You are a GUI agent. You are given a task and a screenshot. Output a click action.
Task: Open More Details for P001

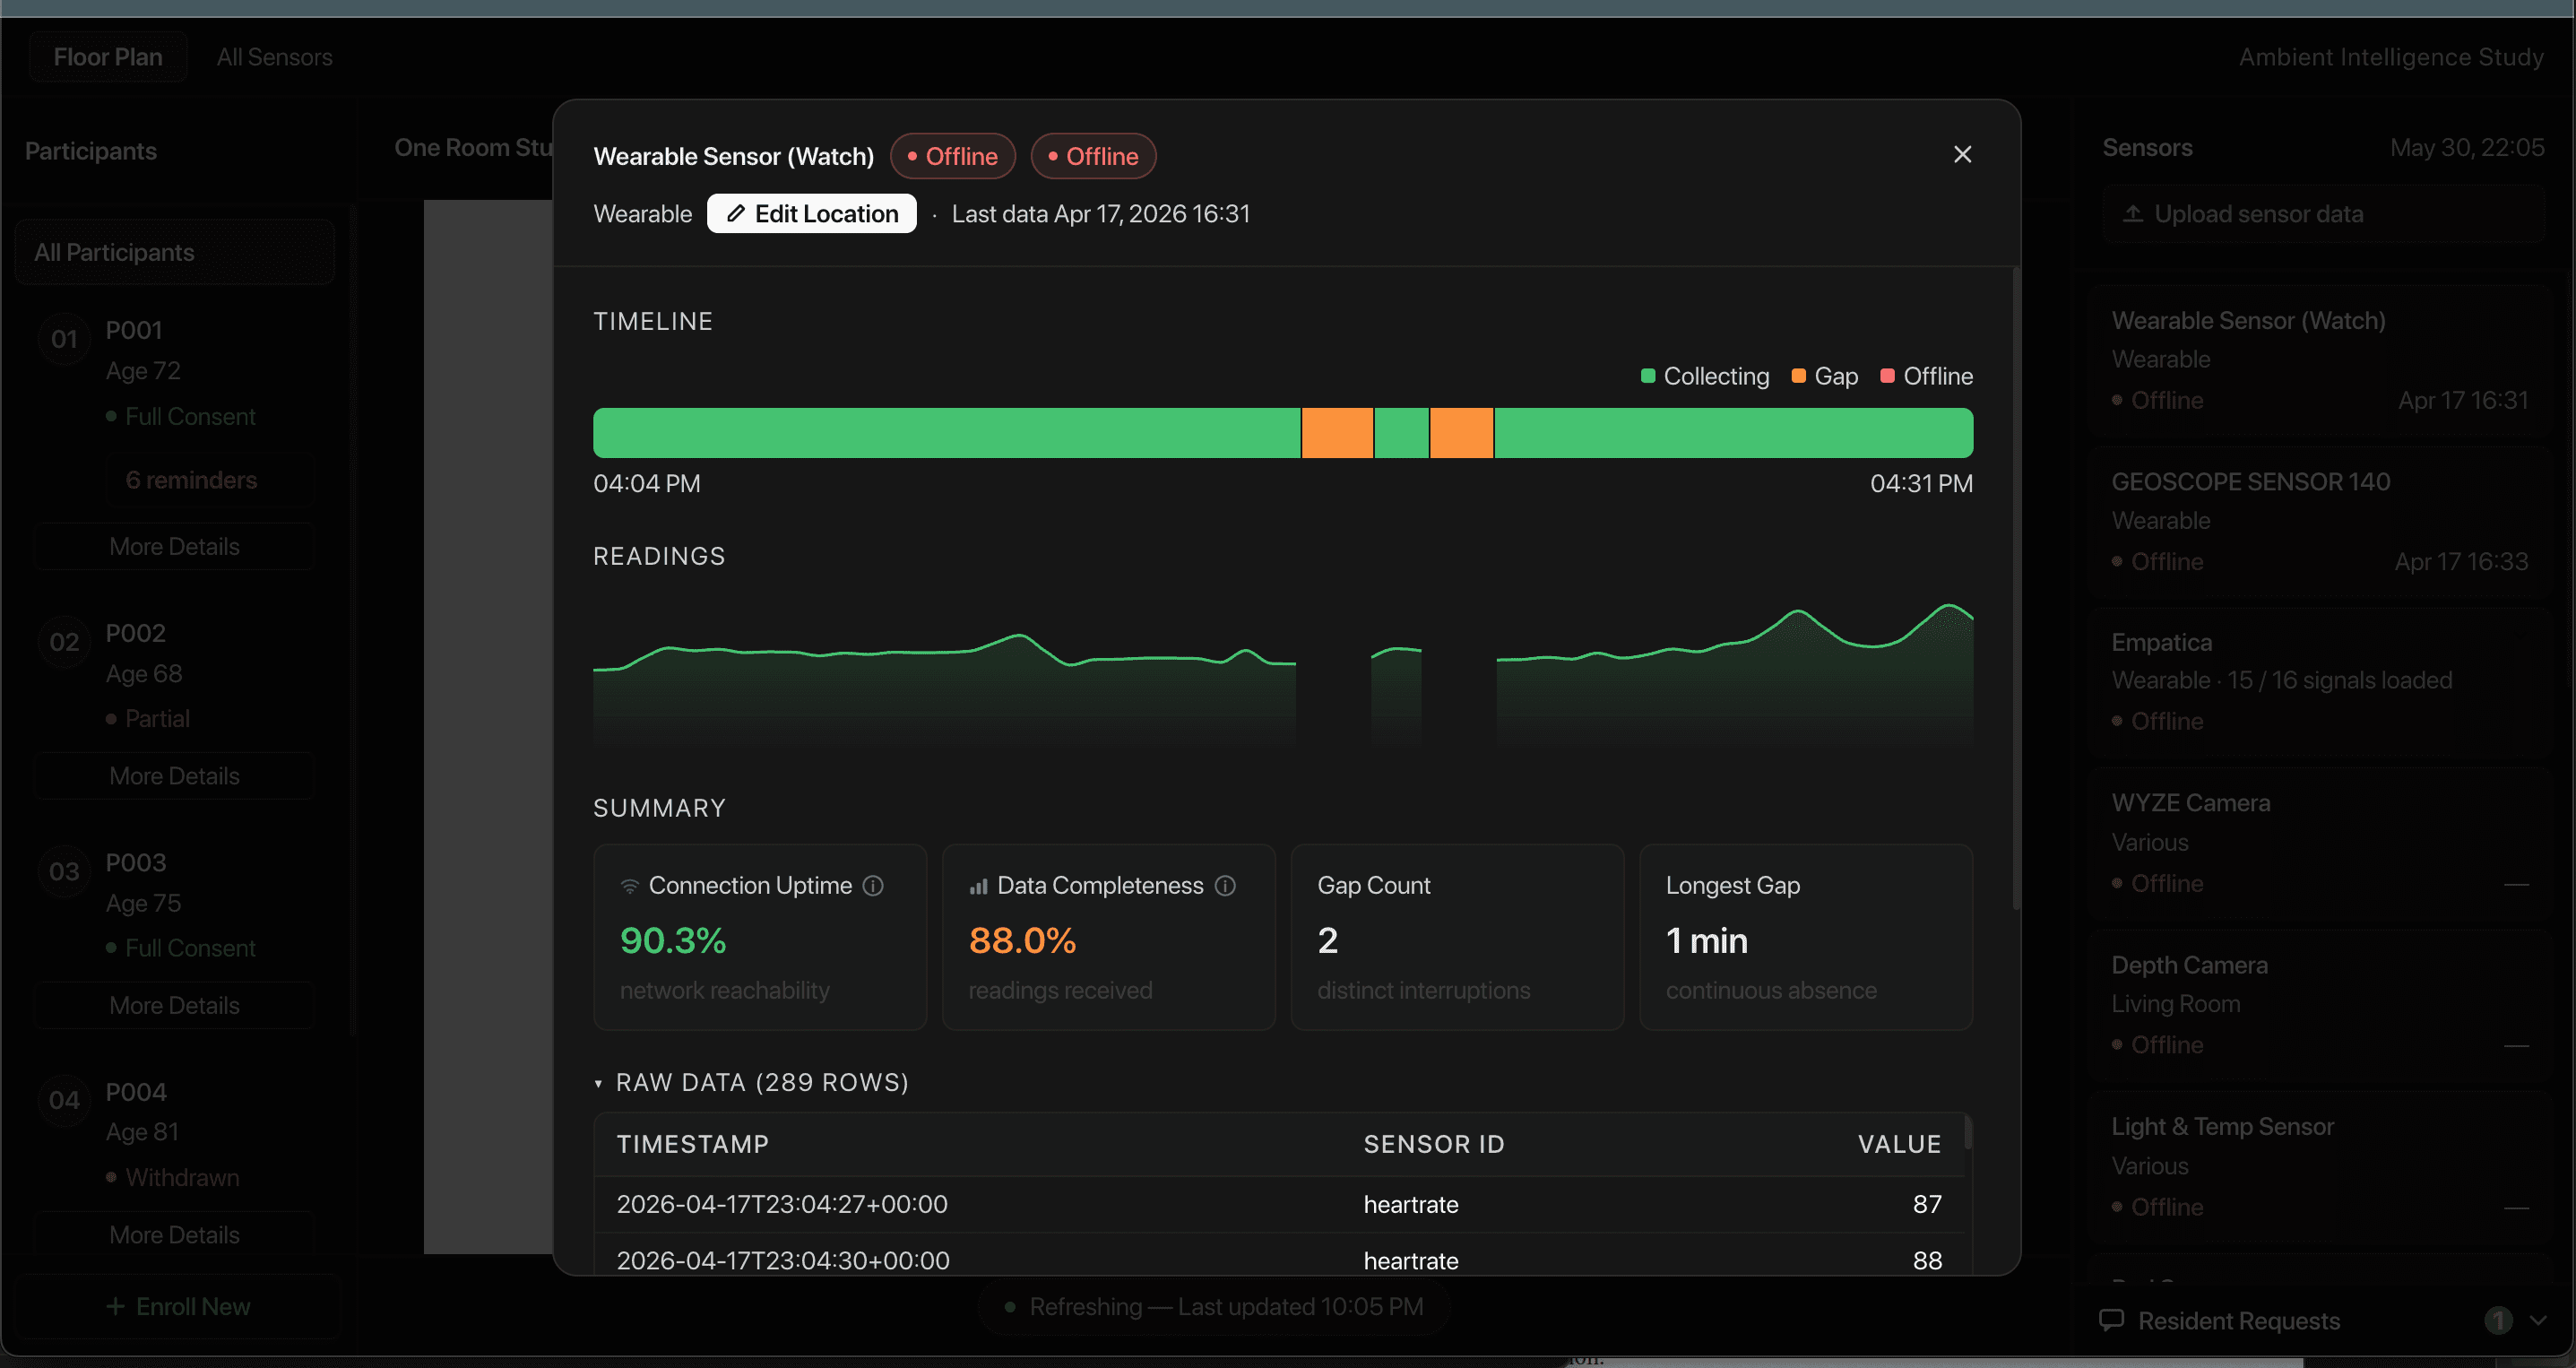click(x=175, y=546)
